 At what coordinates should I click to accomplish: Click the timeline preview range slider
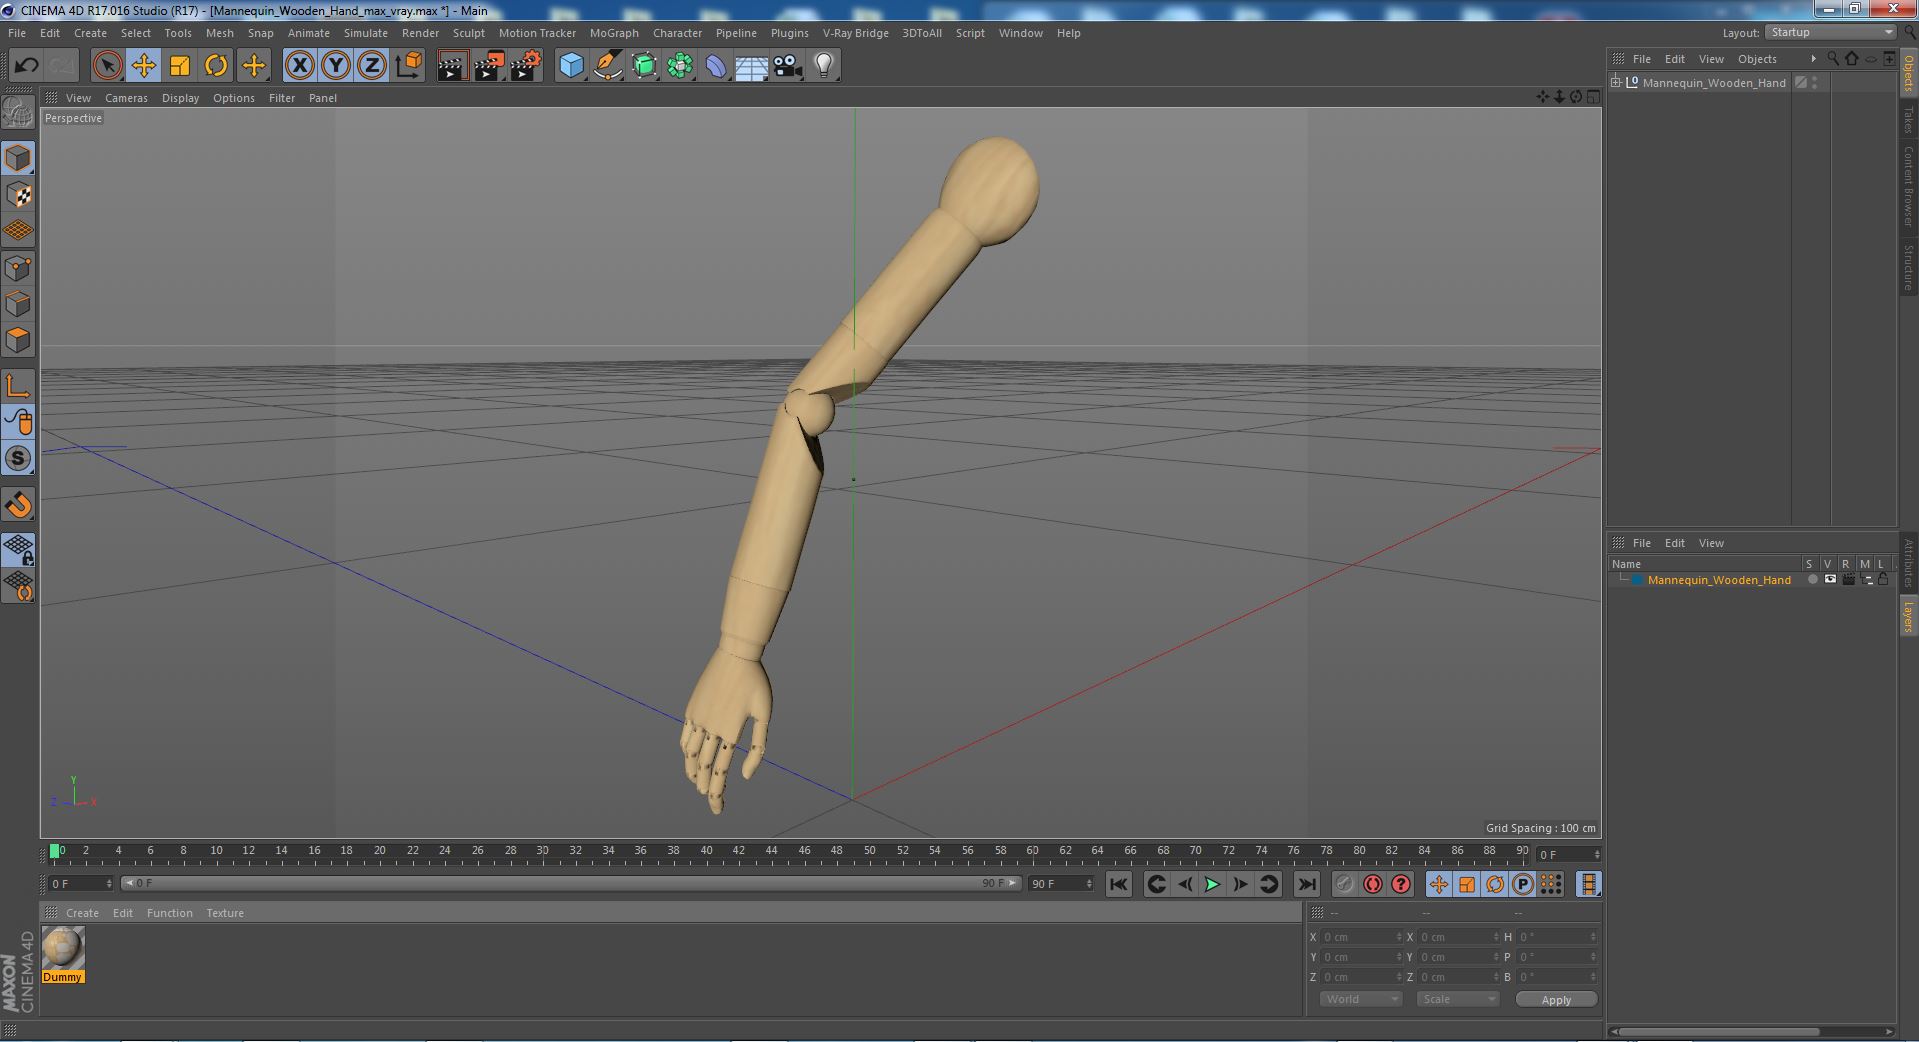[570, 883]
